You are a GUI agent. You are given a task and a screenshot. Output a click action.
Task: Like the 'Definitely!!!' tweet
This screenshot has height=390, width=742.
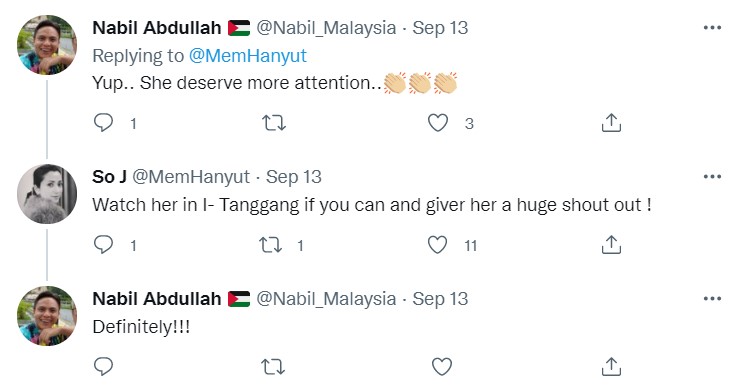pyautogui.click(x=442, y=367)
